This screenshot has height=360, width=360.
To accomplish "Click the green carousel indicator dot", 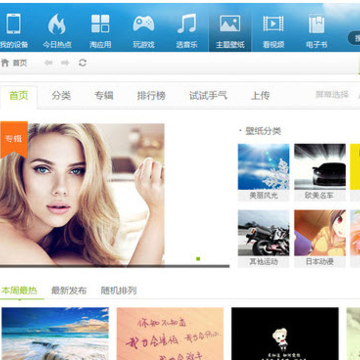I will tap(198, 259).
